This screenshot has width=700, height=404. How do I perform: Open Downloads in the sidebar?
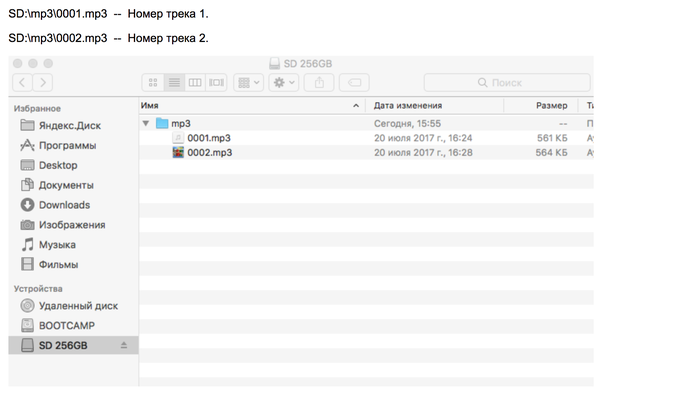click(x=64, y=205)
